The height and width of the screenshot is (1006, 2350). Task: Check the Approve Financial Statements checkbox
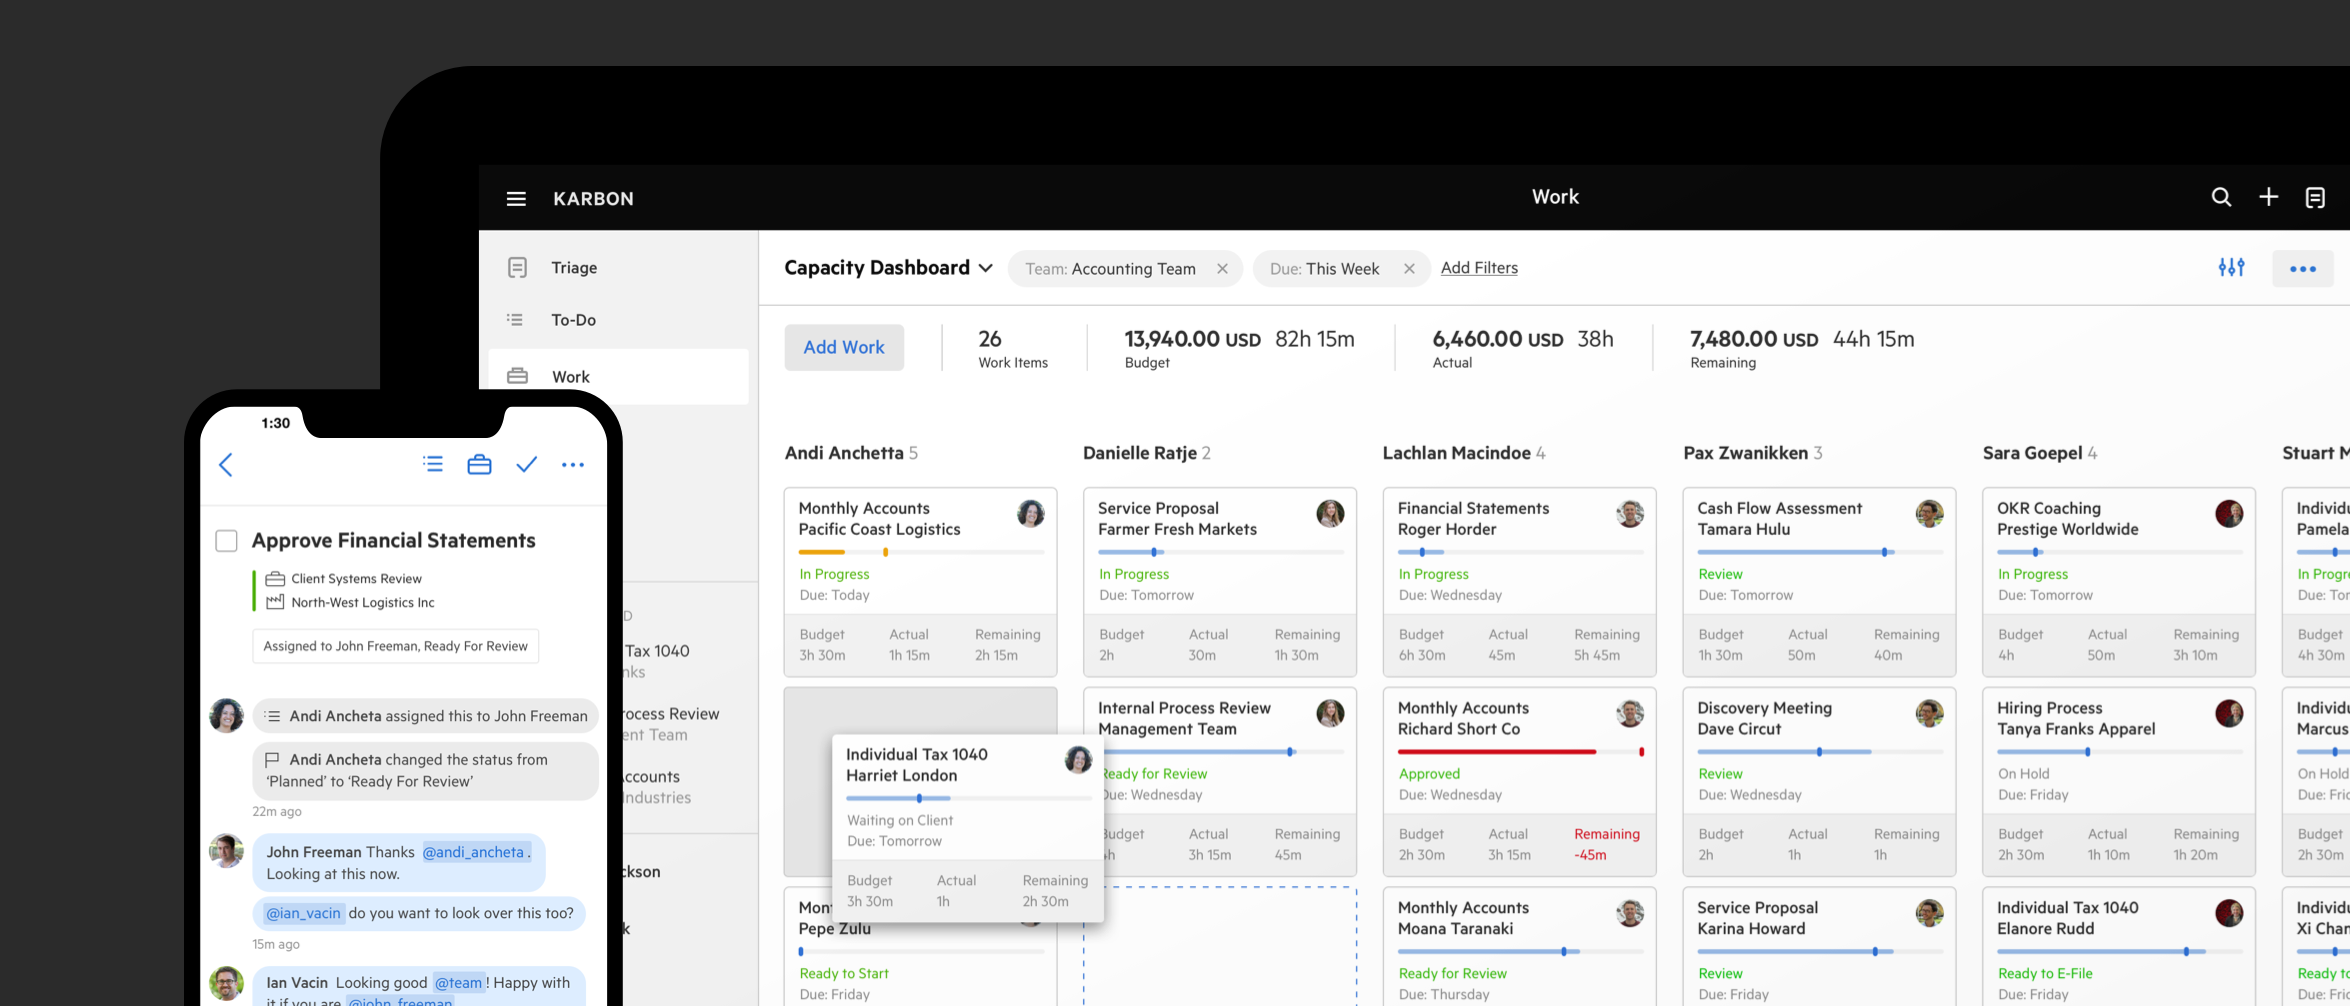click(x=227, y=541)
